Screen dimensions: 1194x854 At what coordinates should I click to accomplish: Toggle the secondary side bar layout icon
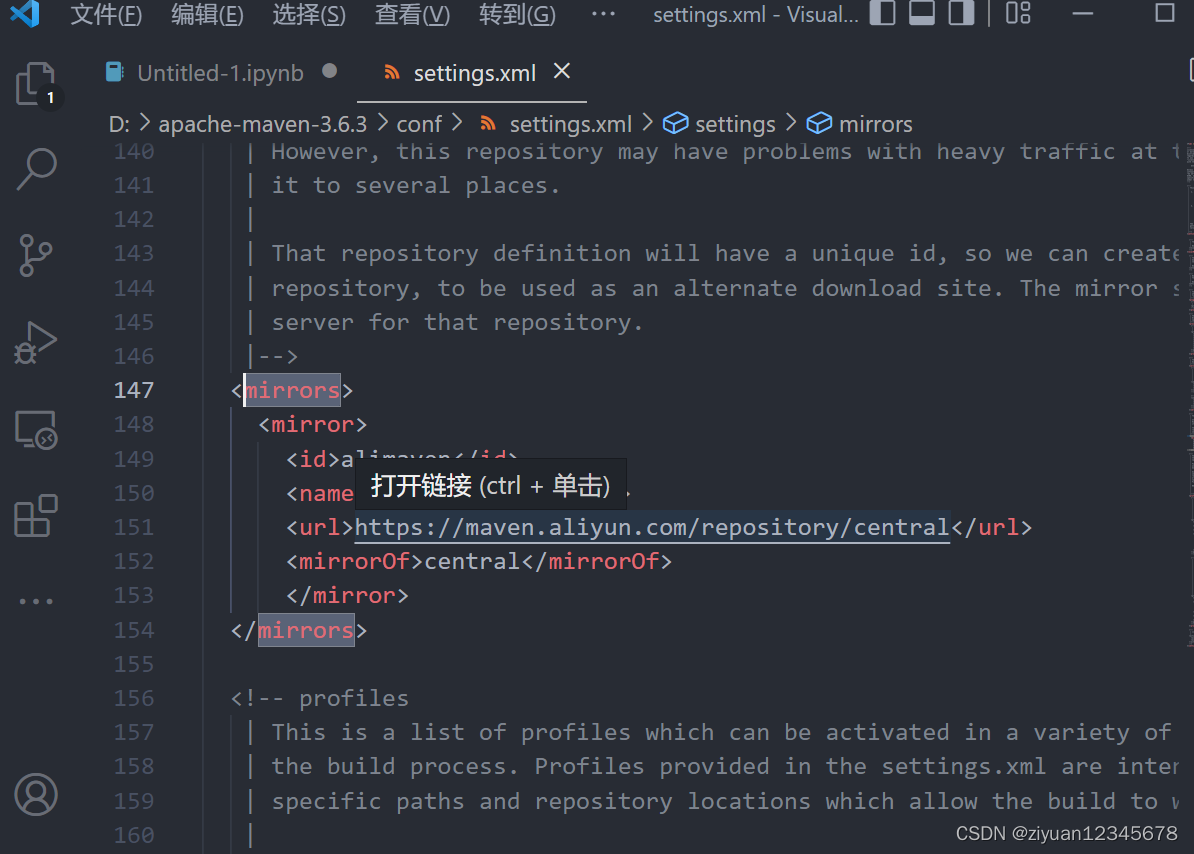[961, 13]
